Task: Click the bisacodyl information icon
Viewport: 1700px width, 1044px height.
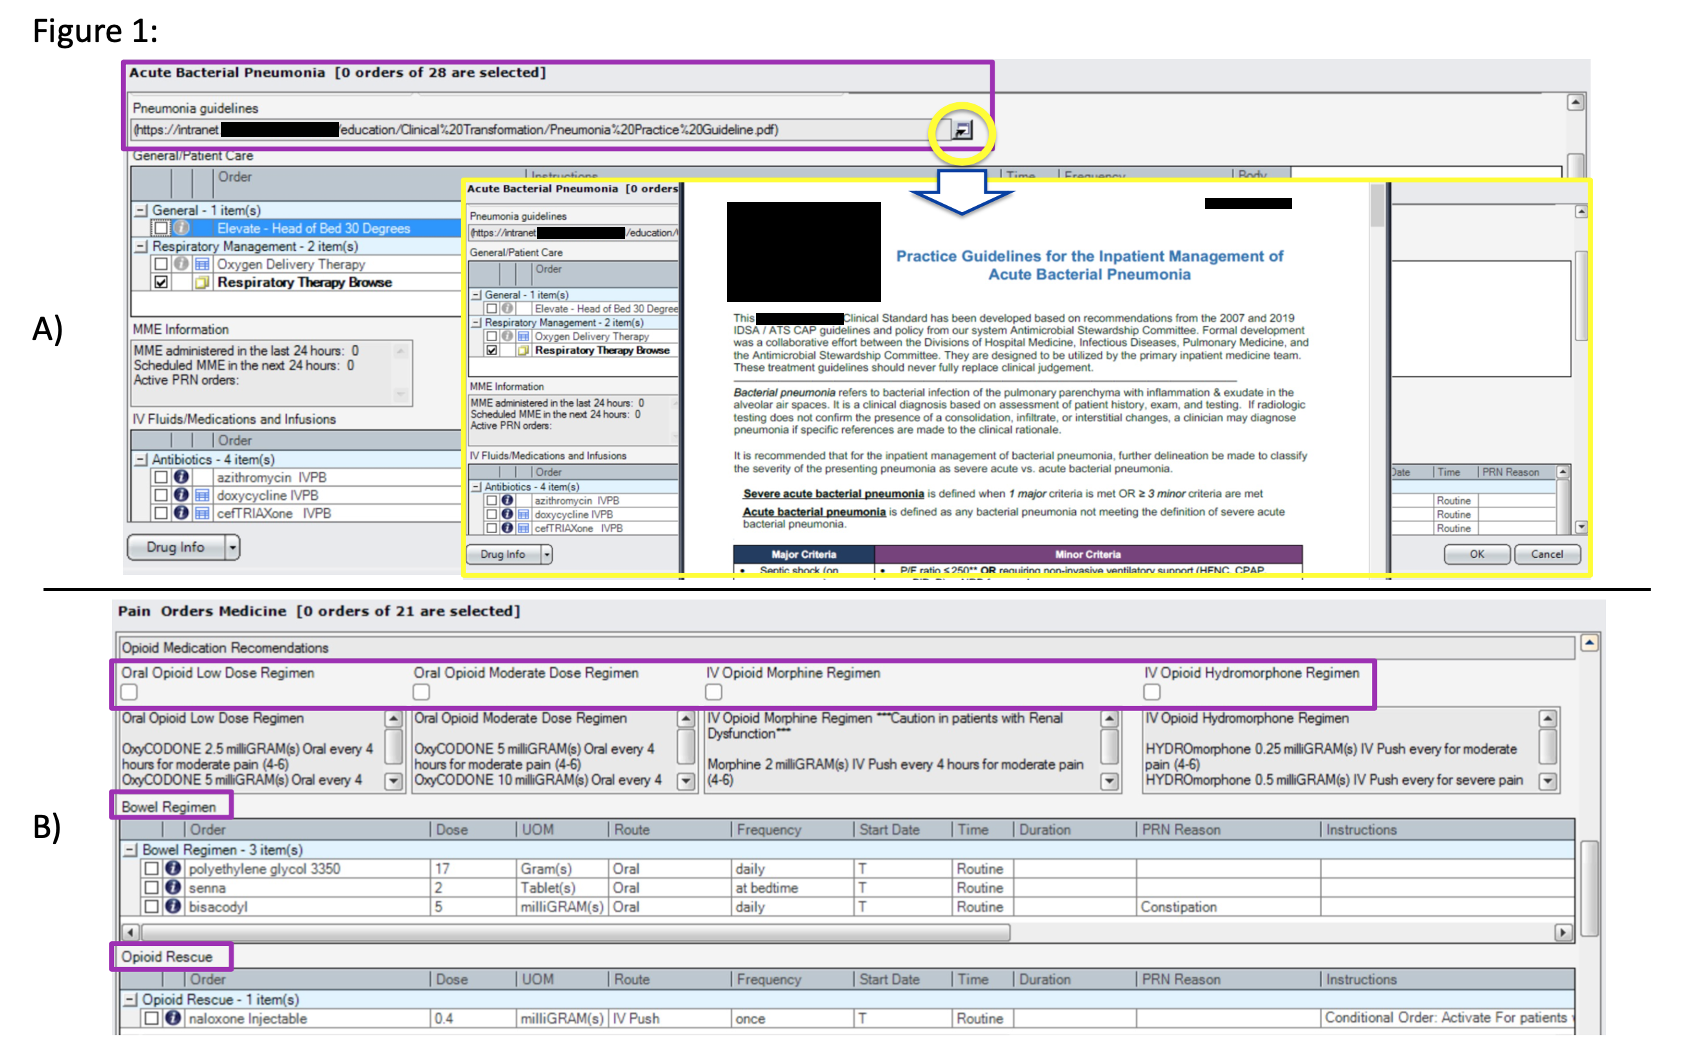Action: (173, 907)
